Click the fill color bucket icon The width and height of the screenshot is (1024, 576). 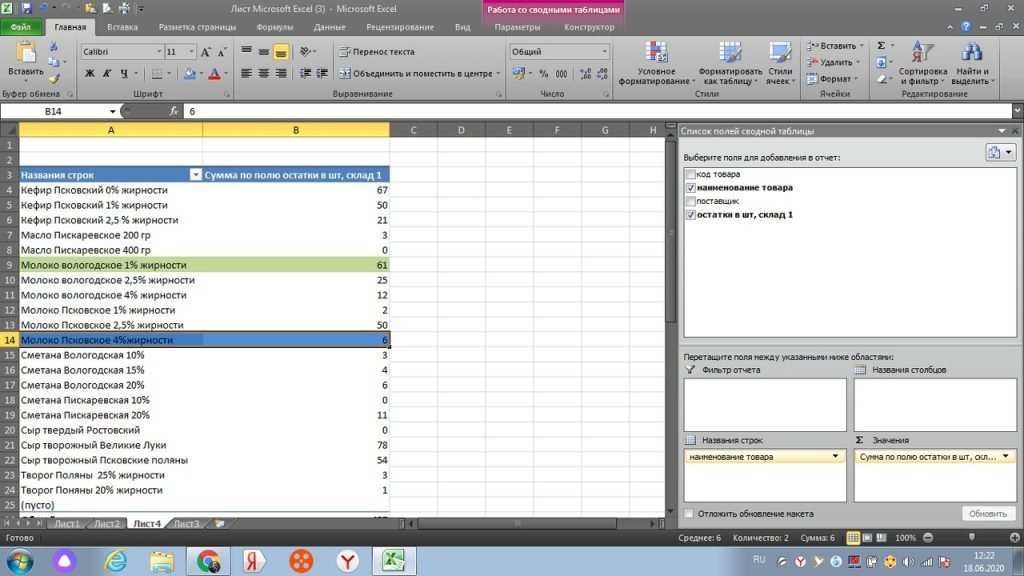click(x=189, y=74)
